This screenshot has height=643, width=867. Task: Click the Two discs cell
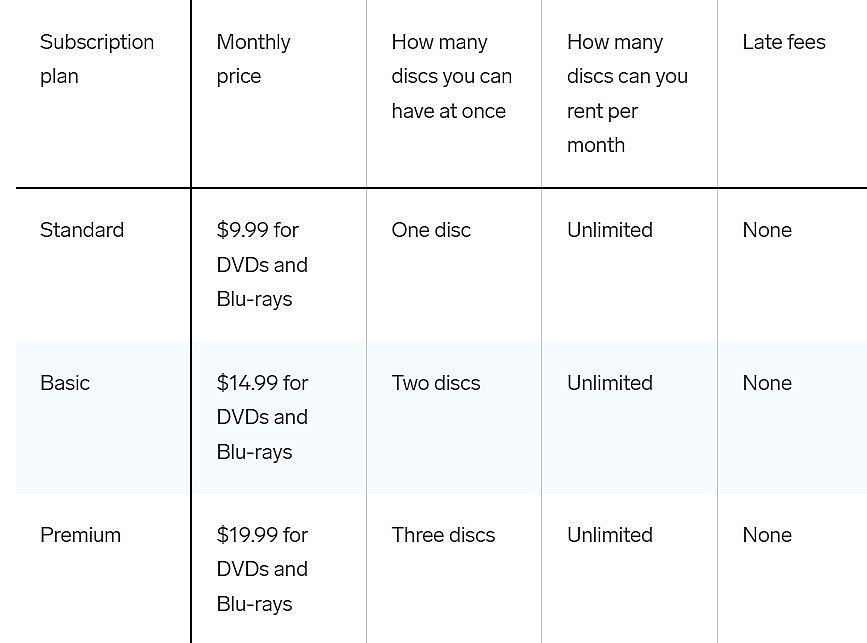pos(436,383)
